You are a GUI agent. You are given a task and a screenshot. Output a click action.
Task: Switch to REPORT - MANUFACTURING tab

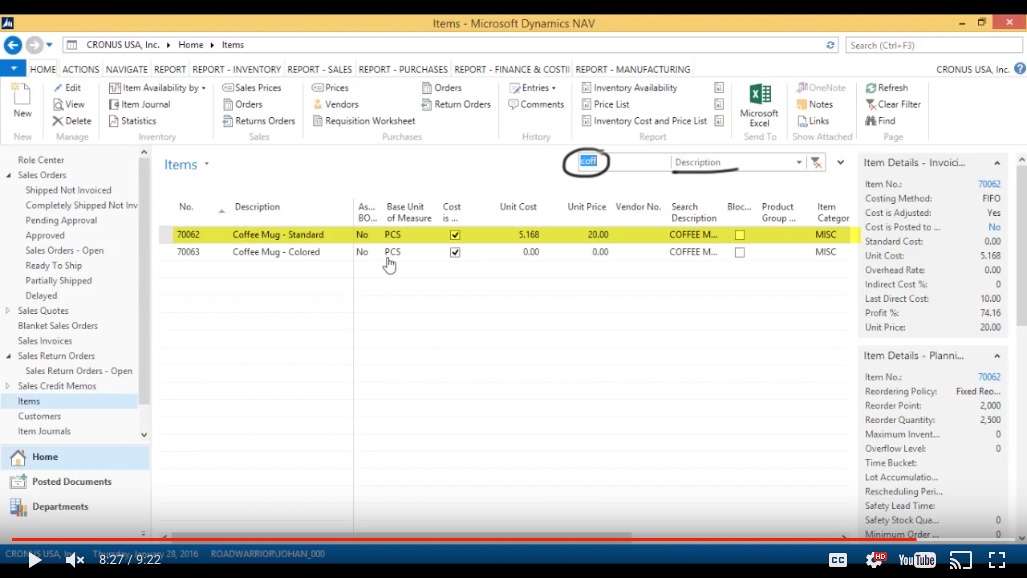point(633,69)
